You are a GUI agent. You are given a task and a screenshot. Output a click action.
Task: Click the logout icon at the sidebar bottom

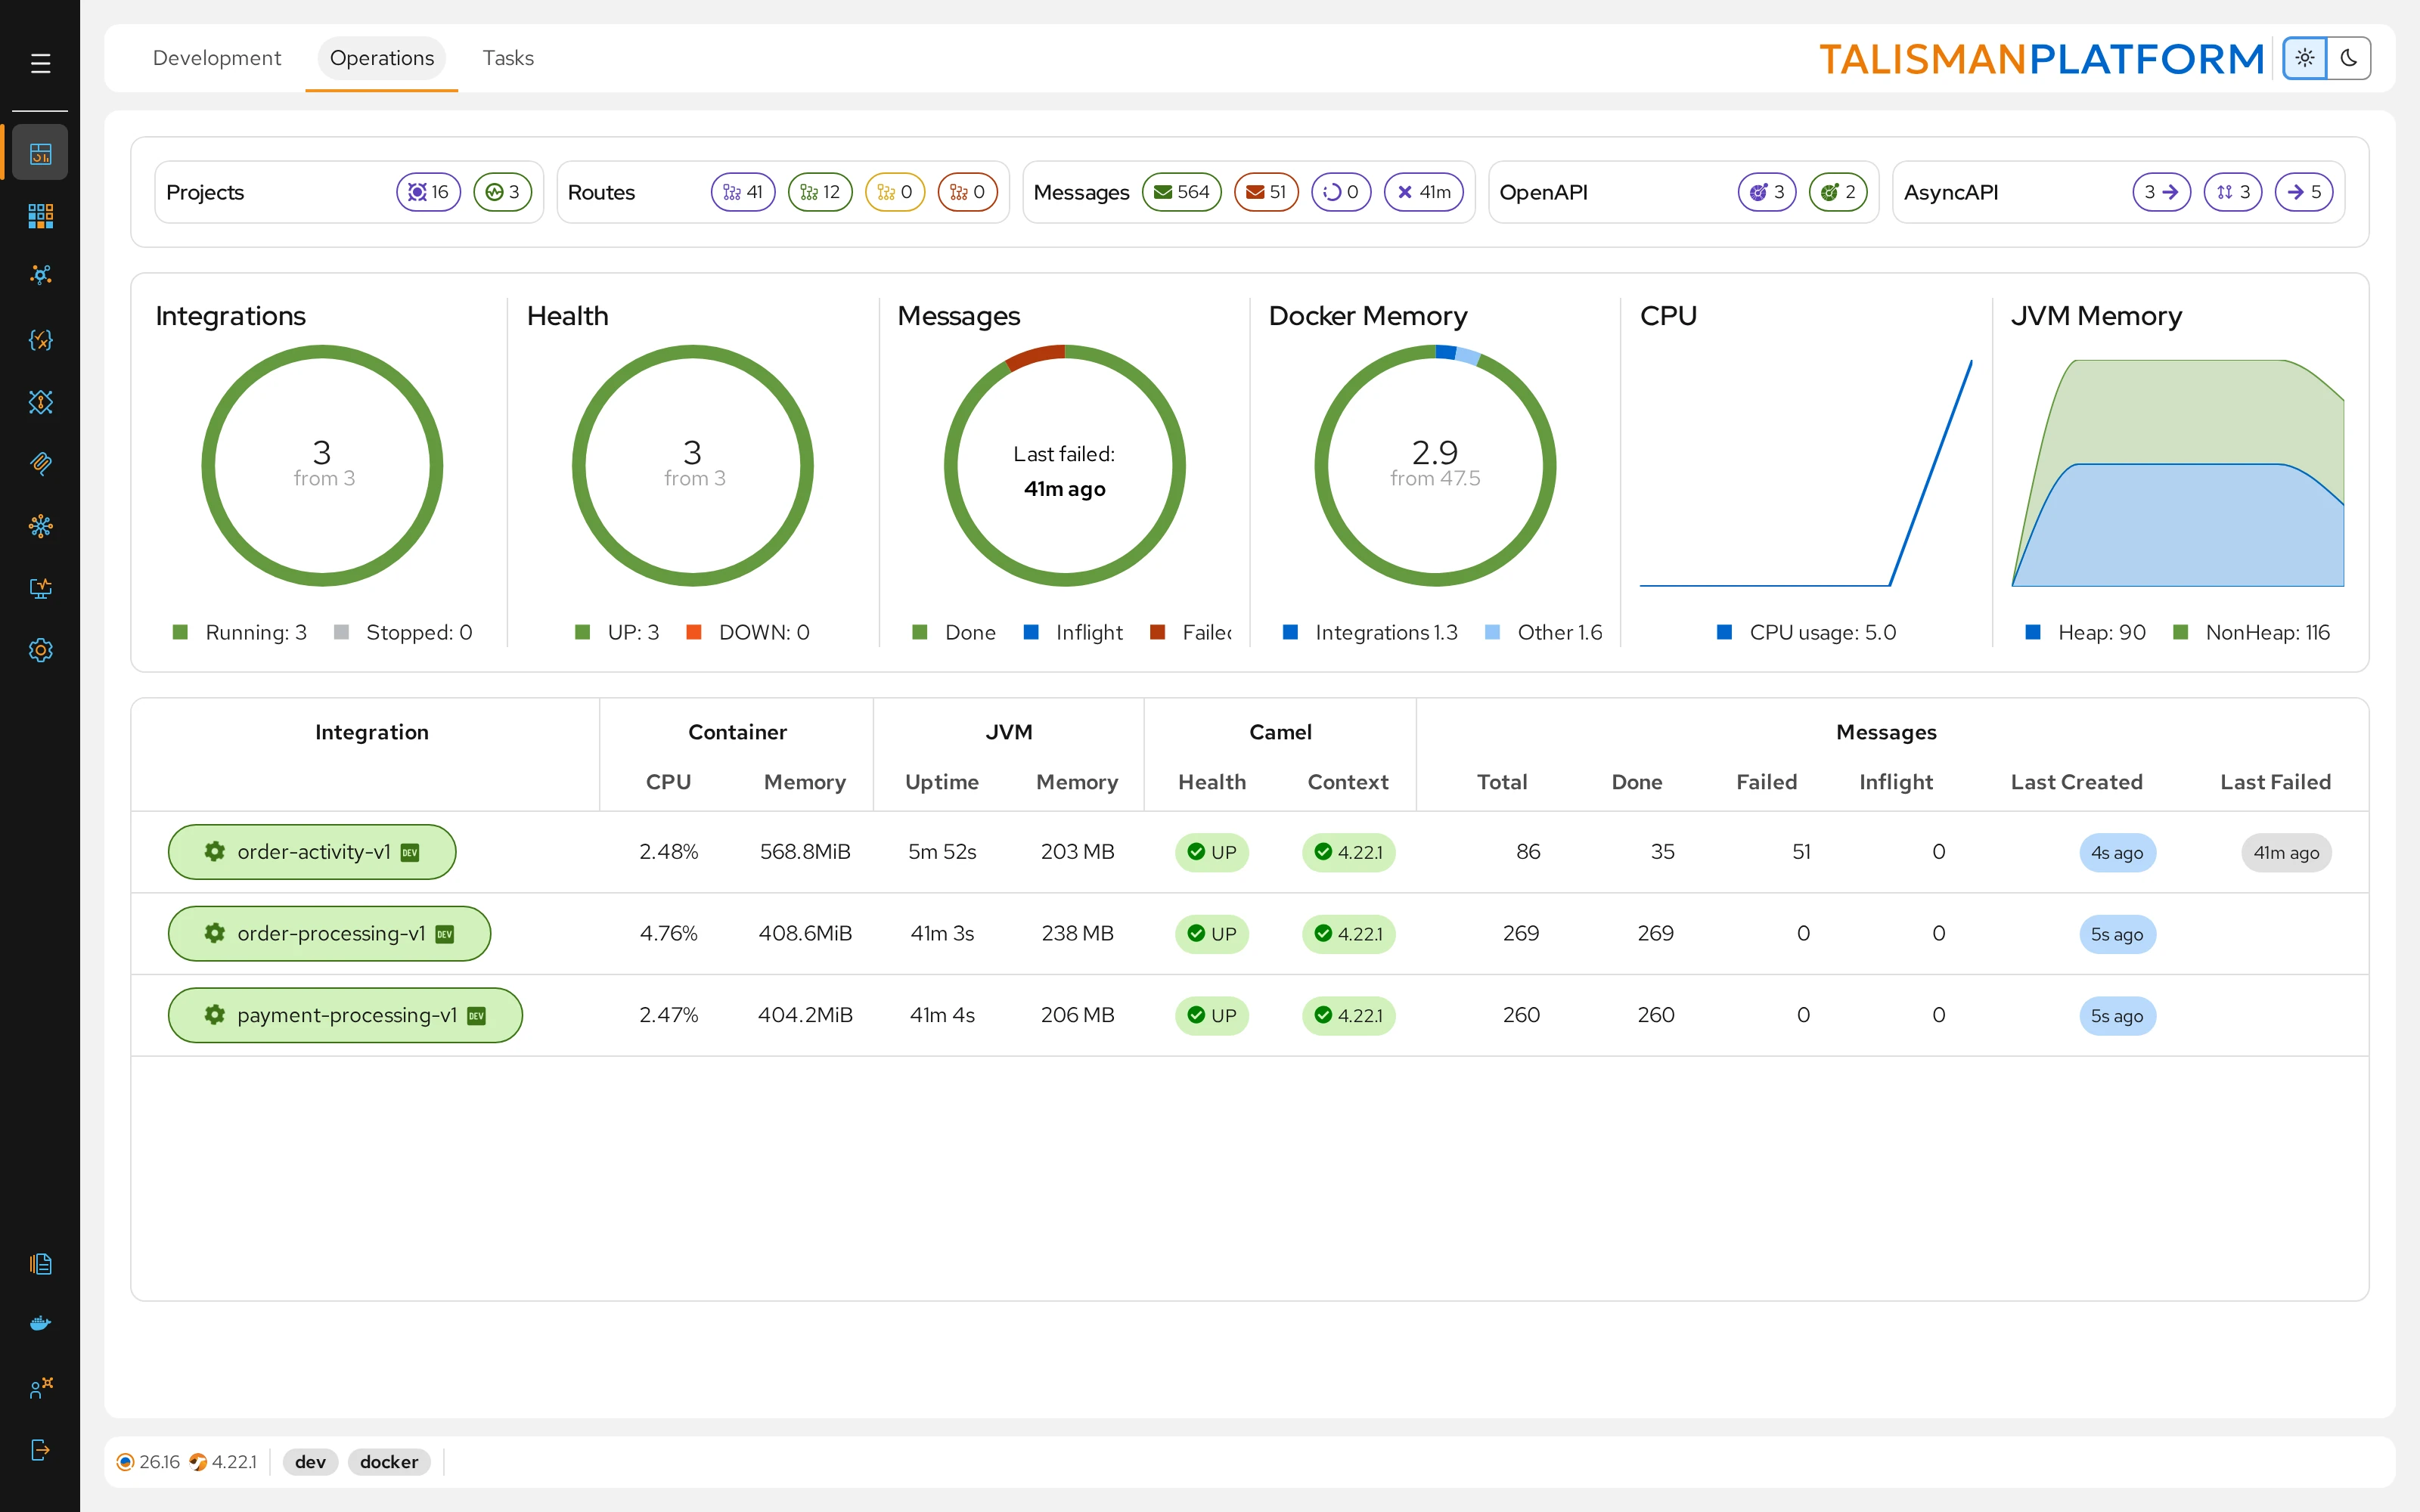coord(40,1449)
